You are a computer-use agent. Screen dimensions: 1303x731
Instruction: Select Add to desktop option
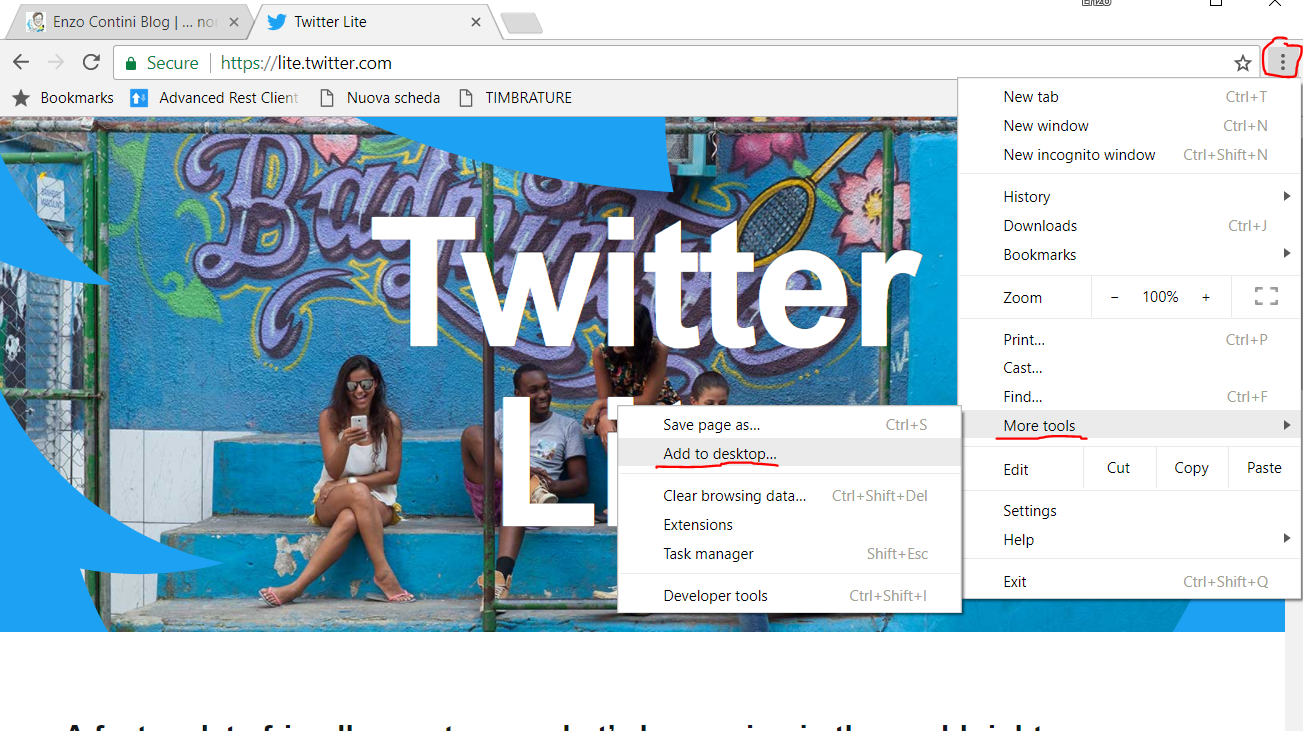[x=720, y=454]
